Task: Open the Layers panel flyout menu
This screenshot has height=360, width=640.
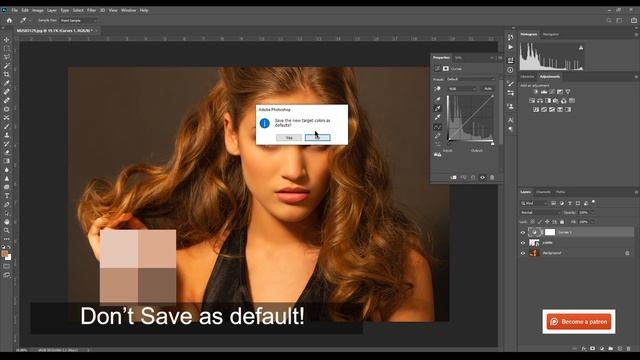Action: tap(636, 192)
